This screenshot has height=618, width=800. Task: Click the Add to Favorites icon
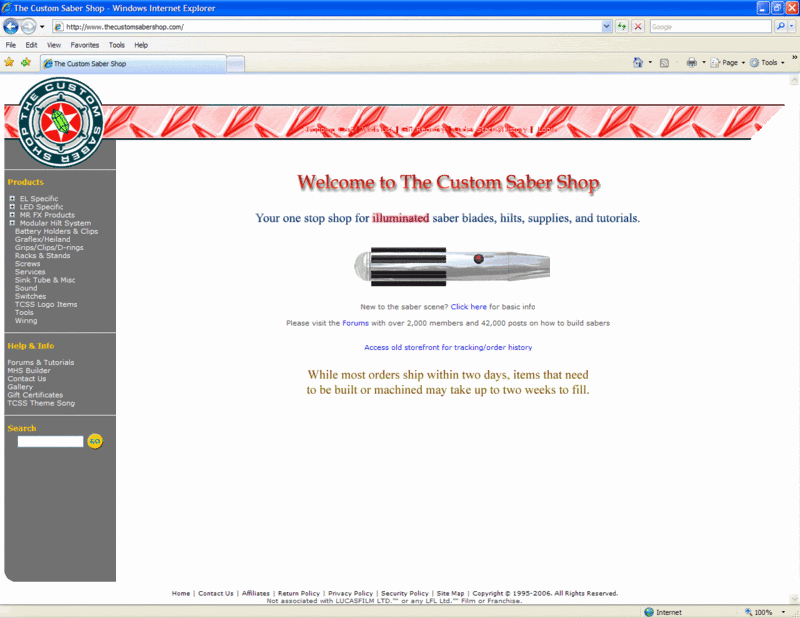click(x=26, y=62)
